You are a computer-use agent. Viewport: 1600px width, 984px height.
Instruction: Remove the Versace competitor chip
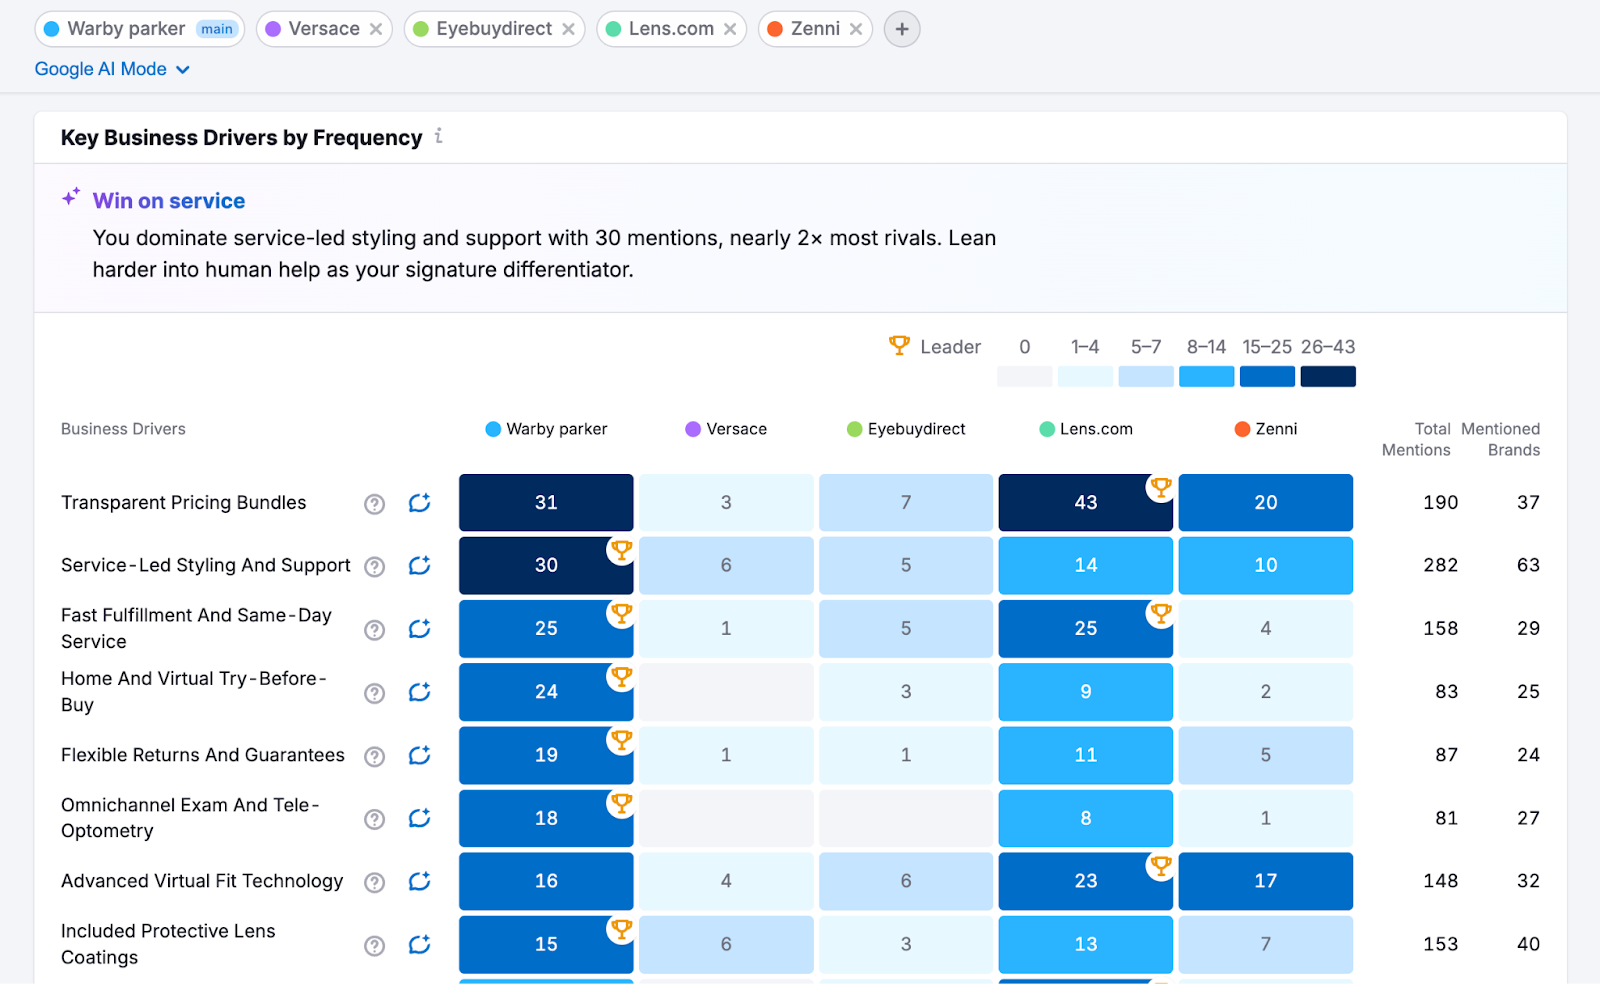(376, 29)
